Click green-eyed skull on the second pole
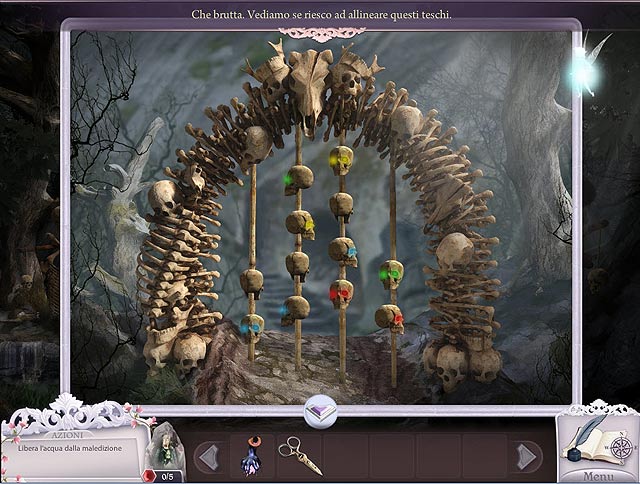Viewport: 640px width, 484px height. point(297,180)
